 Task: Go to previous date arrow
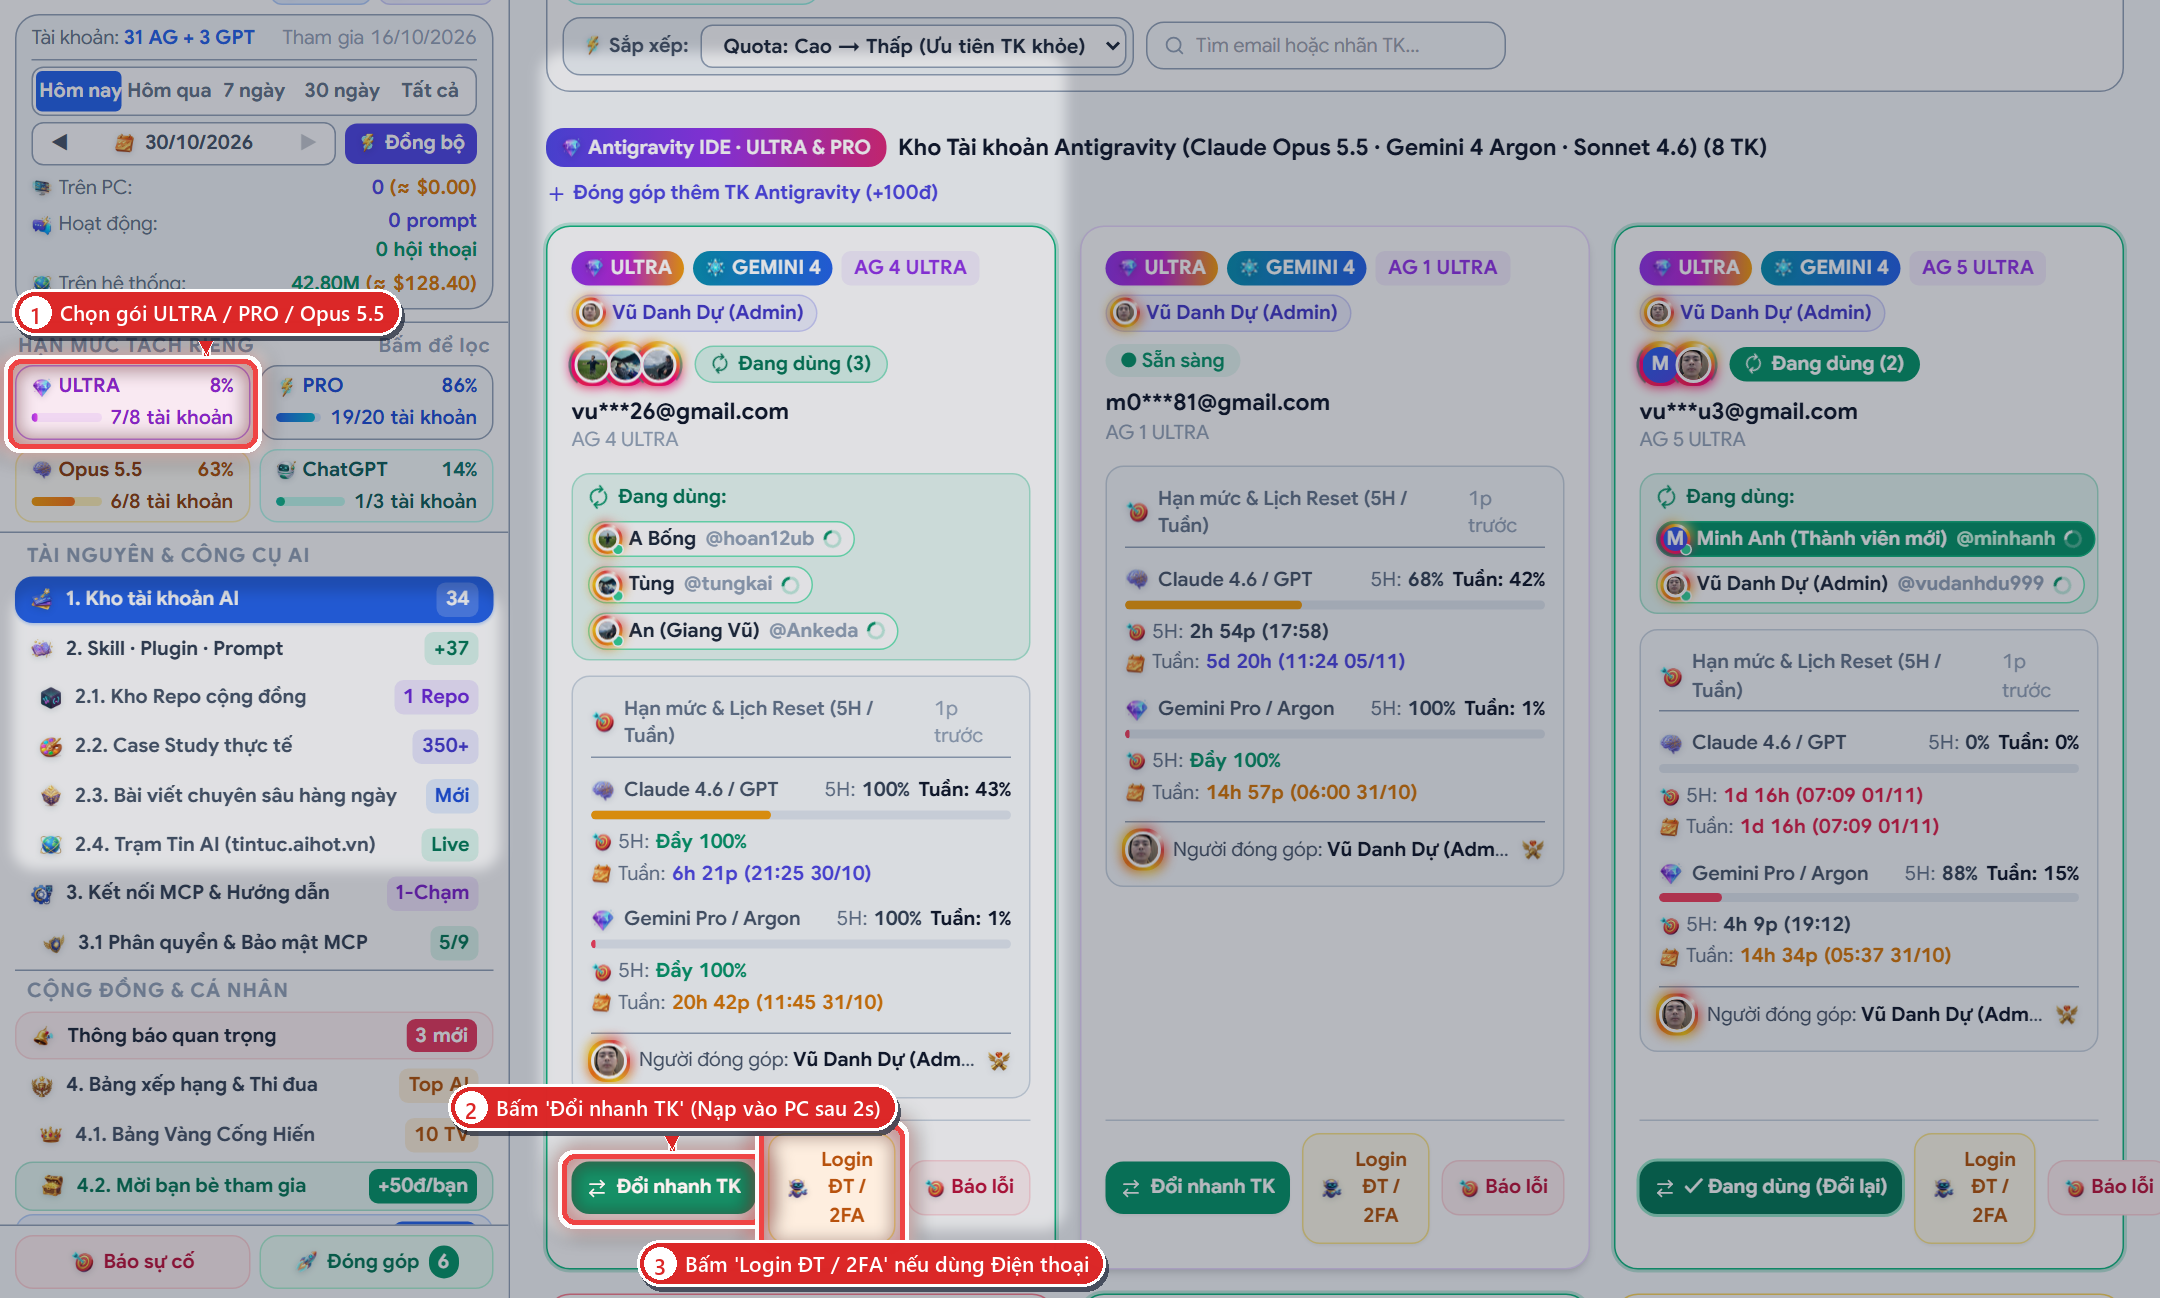pos(60,142)
